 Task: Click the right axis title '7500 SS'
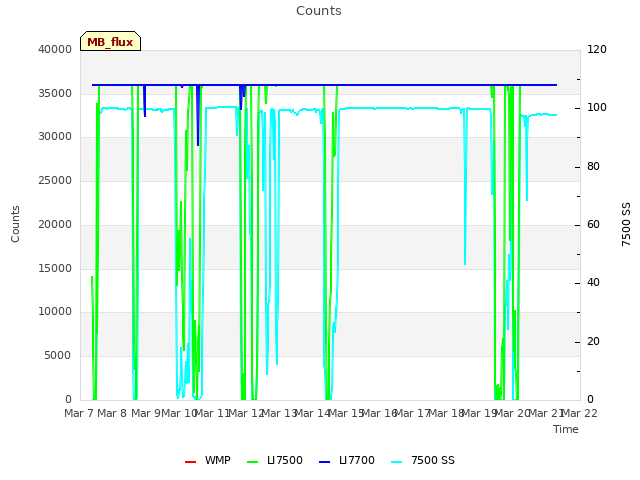(x=626, y=224)
